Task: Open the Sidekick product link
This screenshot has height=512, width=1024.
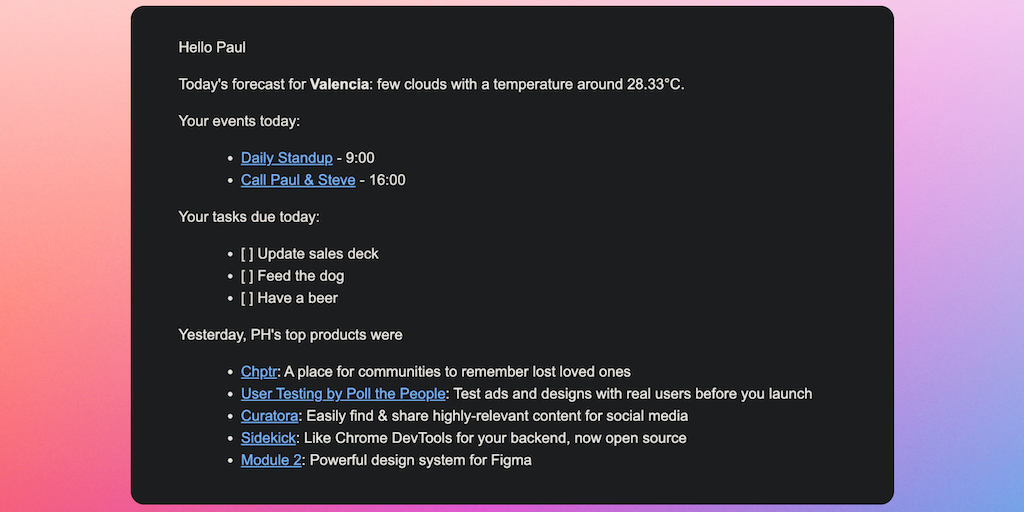Action: pos(269,438)
